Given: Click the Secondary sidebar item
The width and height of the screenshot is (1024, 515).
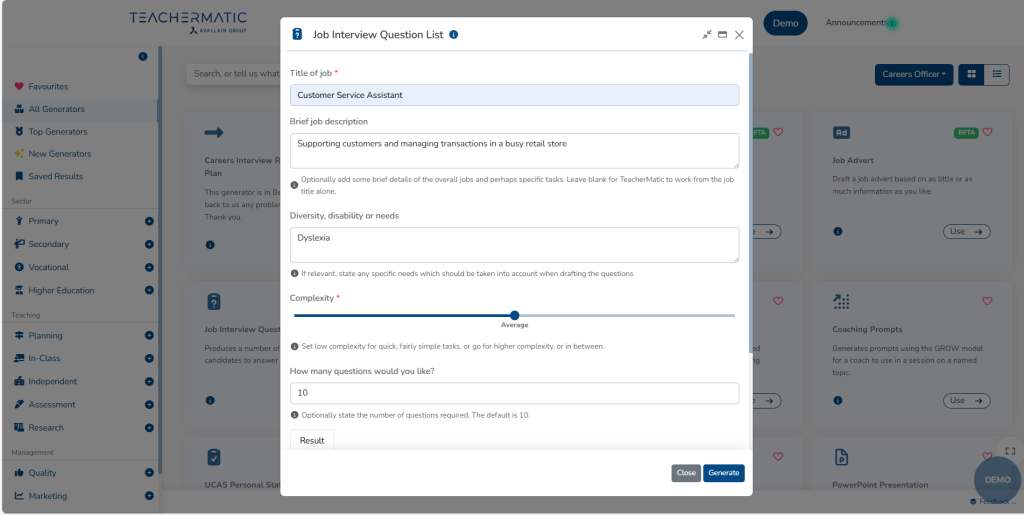Looking at the screenshot, I should pos(48,244).
